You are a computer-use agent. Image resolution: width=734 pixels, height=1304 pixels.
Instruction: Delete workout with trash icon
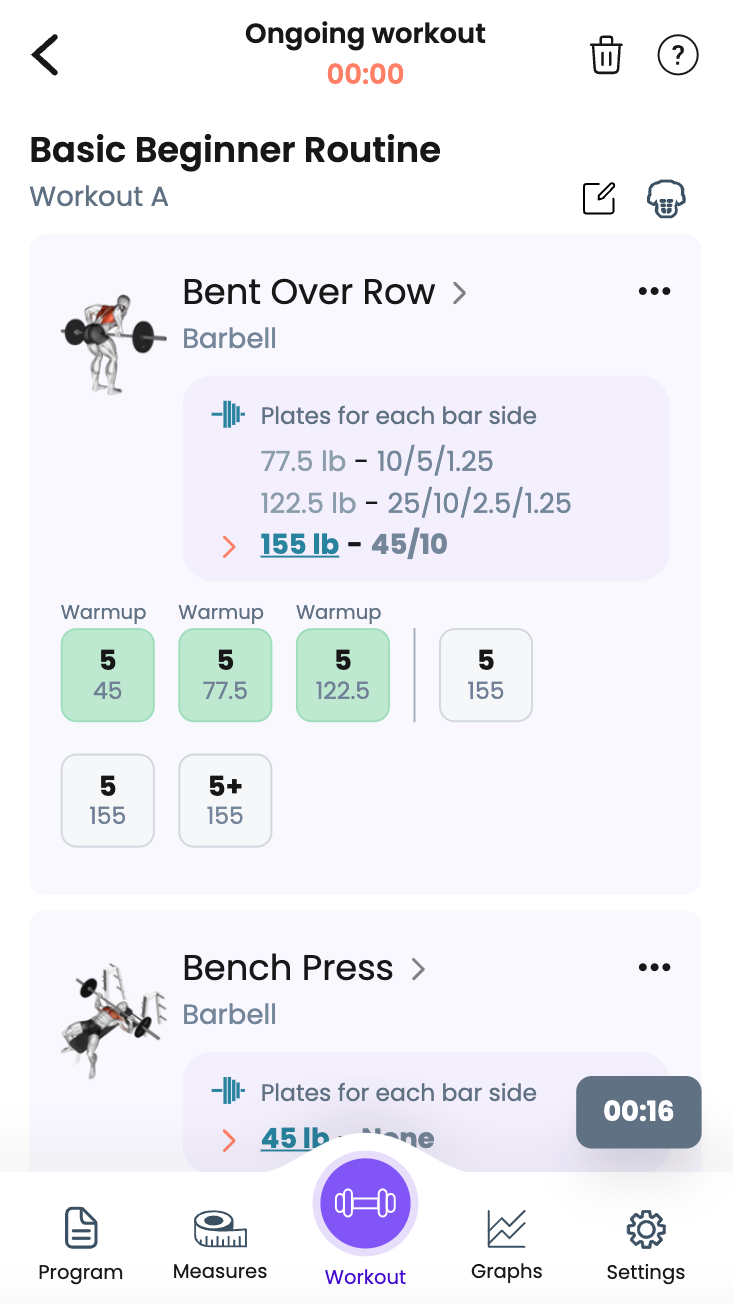tap(606, 55)
